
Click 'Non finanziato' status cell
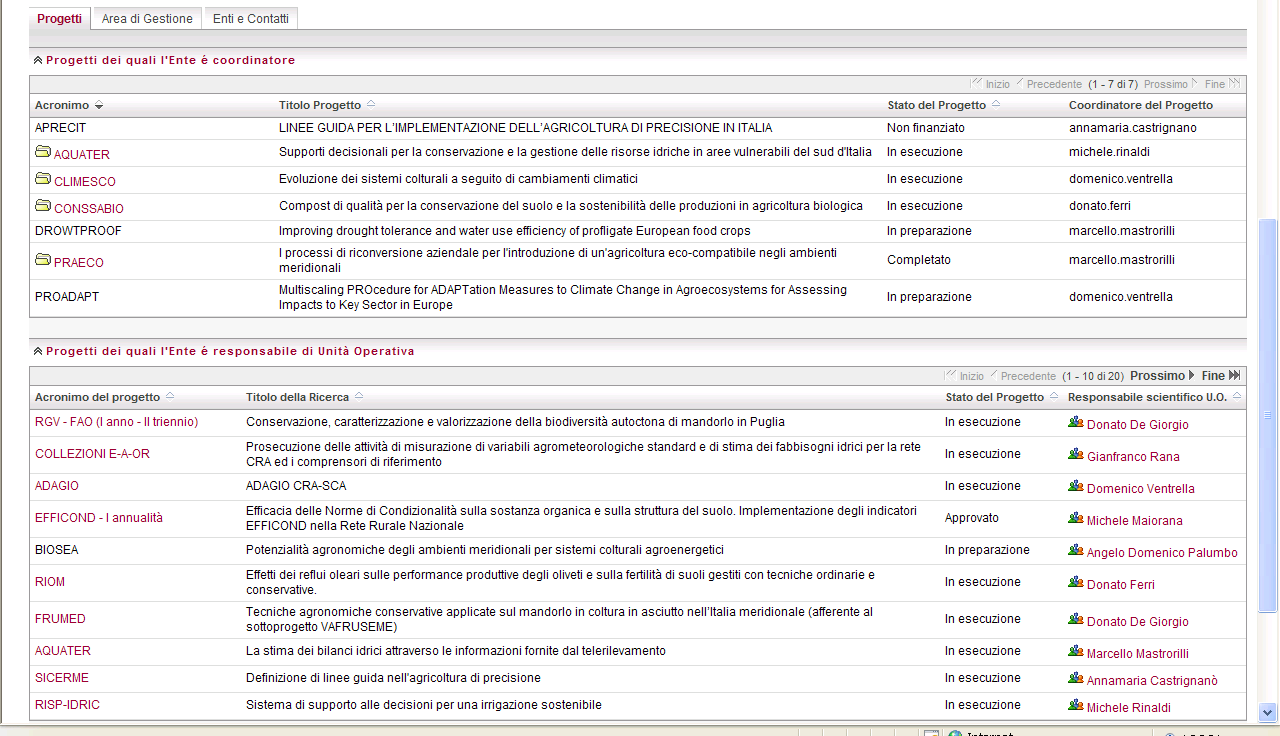(926, 128)
